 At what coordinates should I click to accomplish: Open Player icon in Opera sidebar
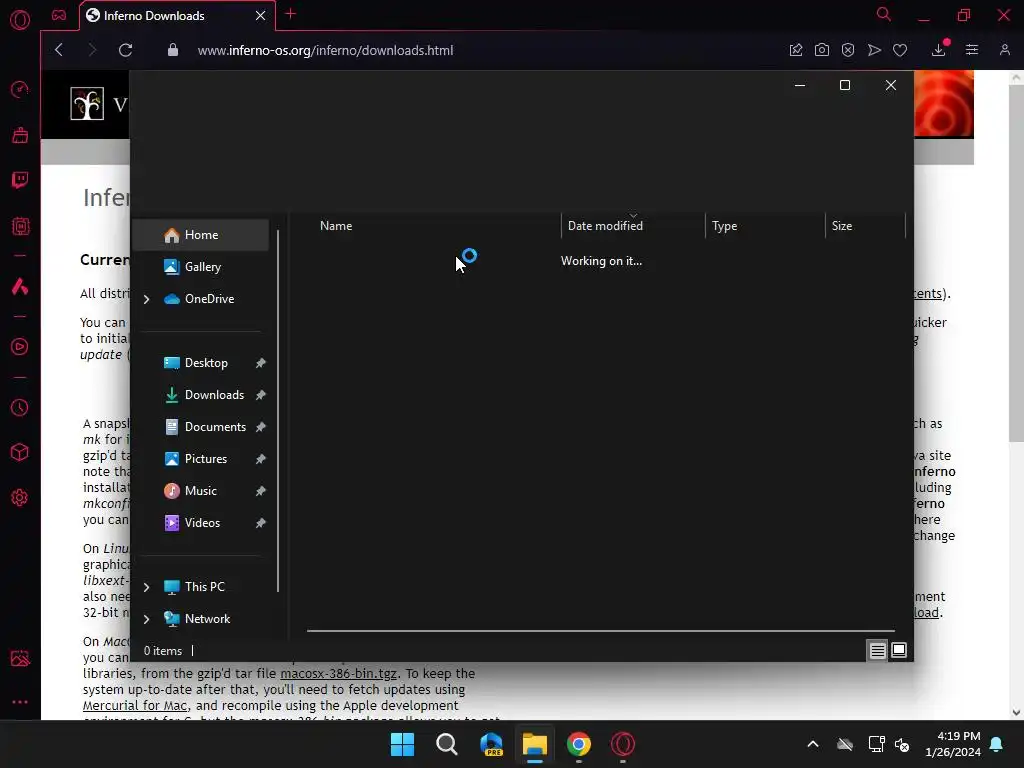(20, 346)
